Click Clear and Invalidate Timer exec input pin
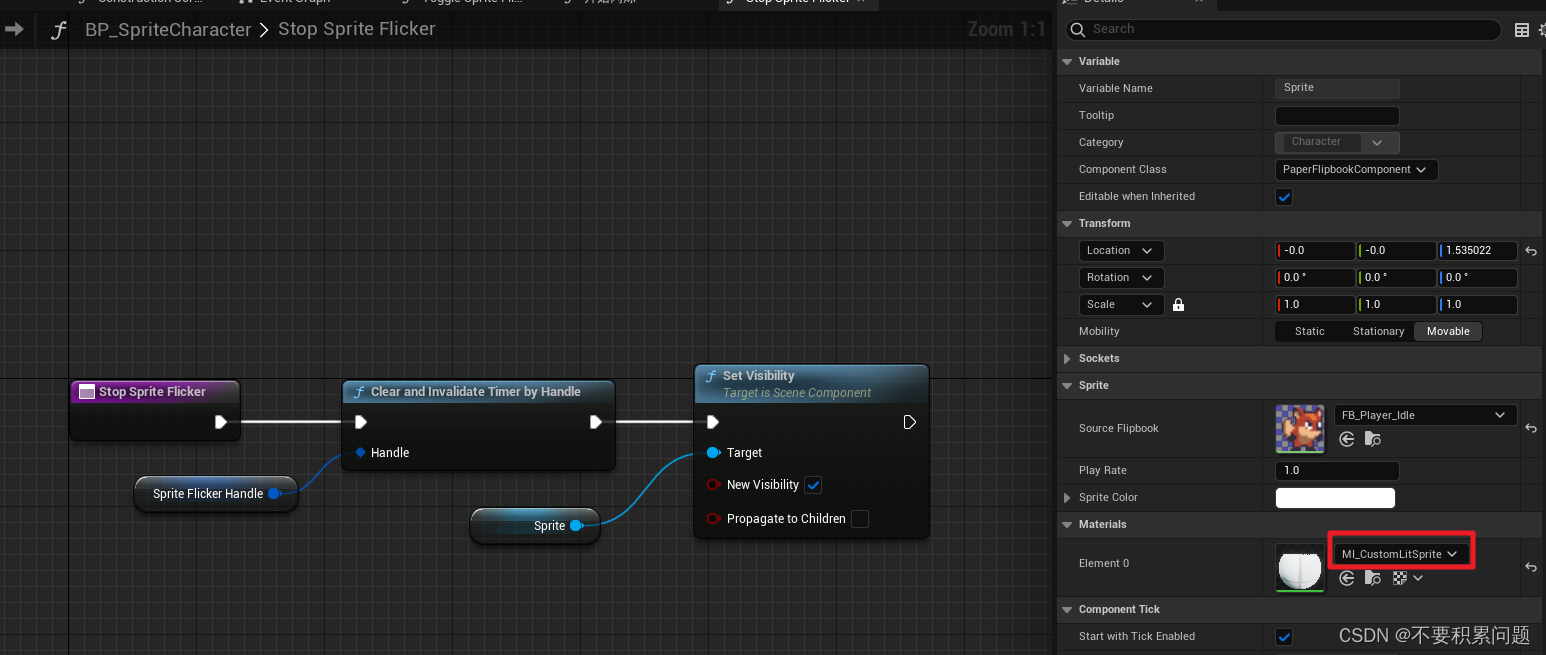Viewport: 1546px width, 655px height. pos(361,422)
